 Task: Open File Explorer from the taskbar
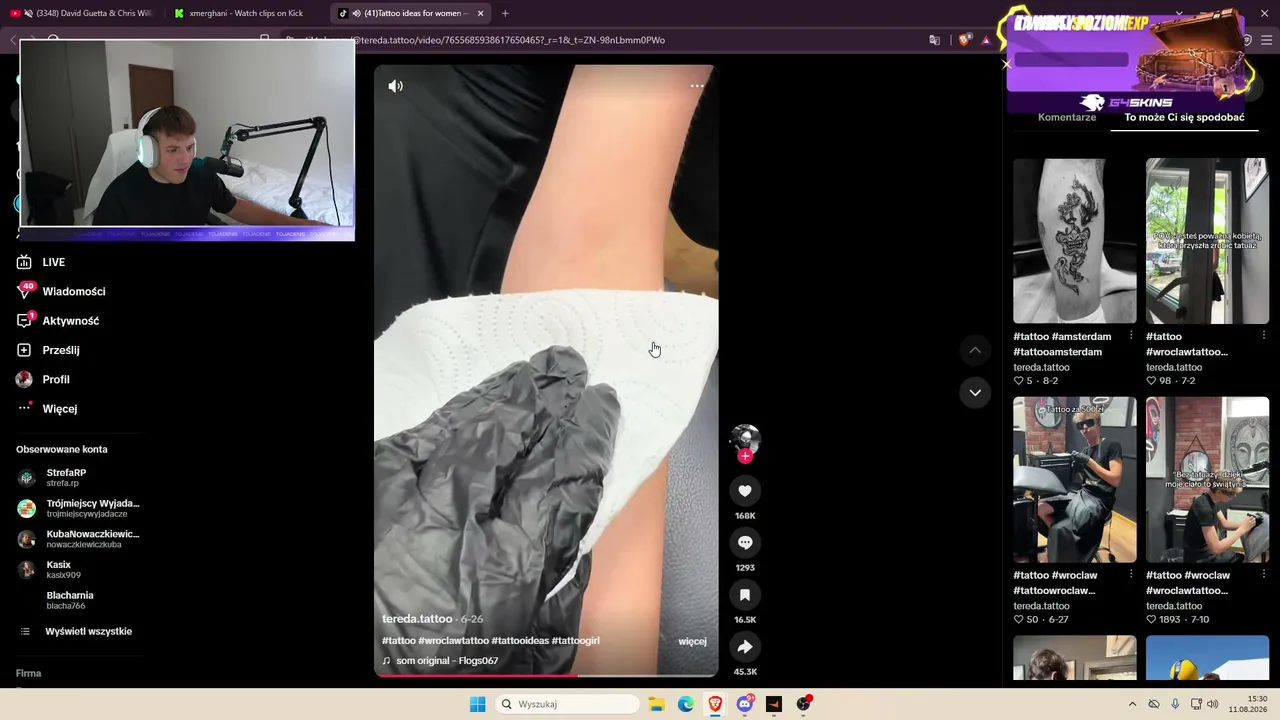(656, 704)
